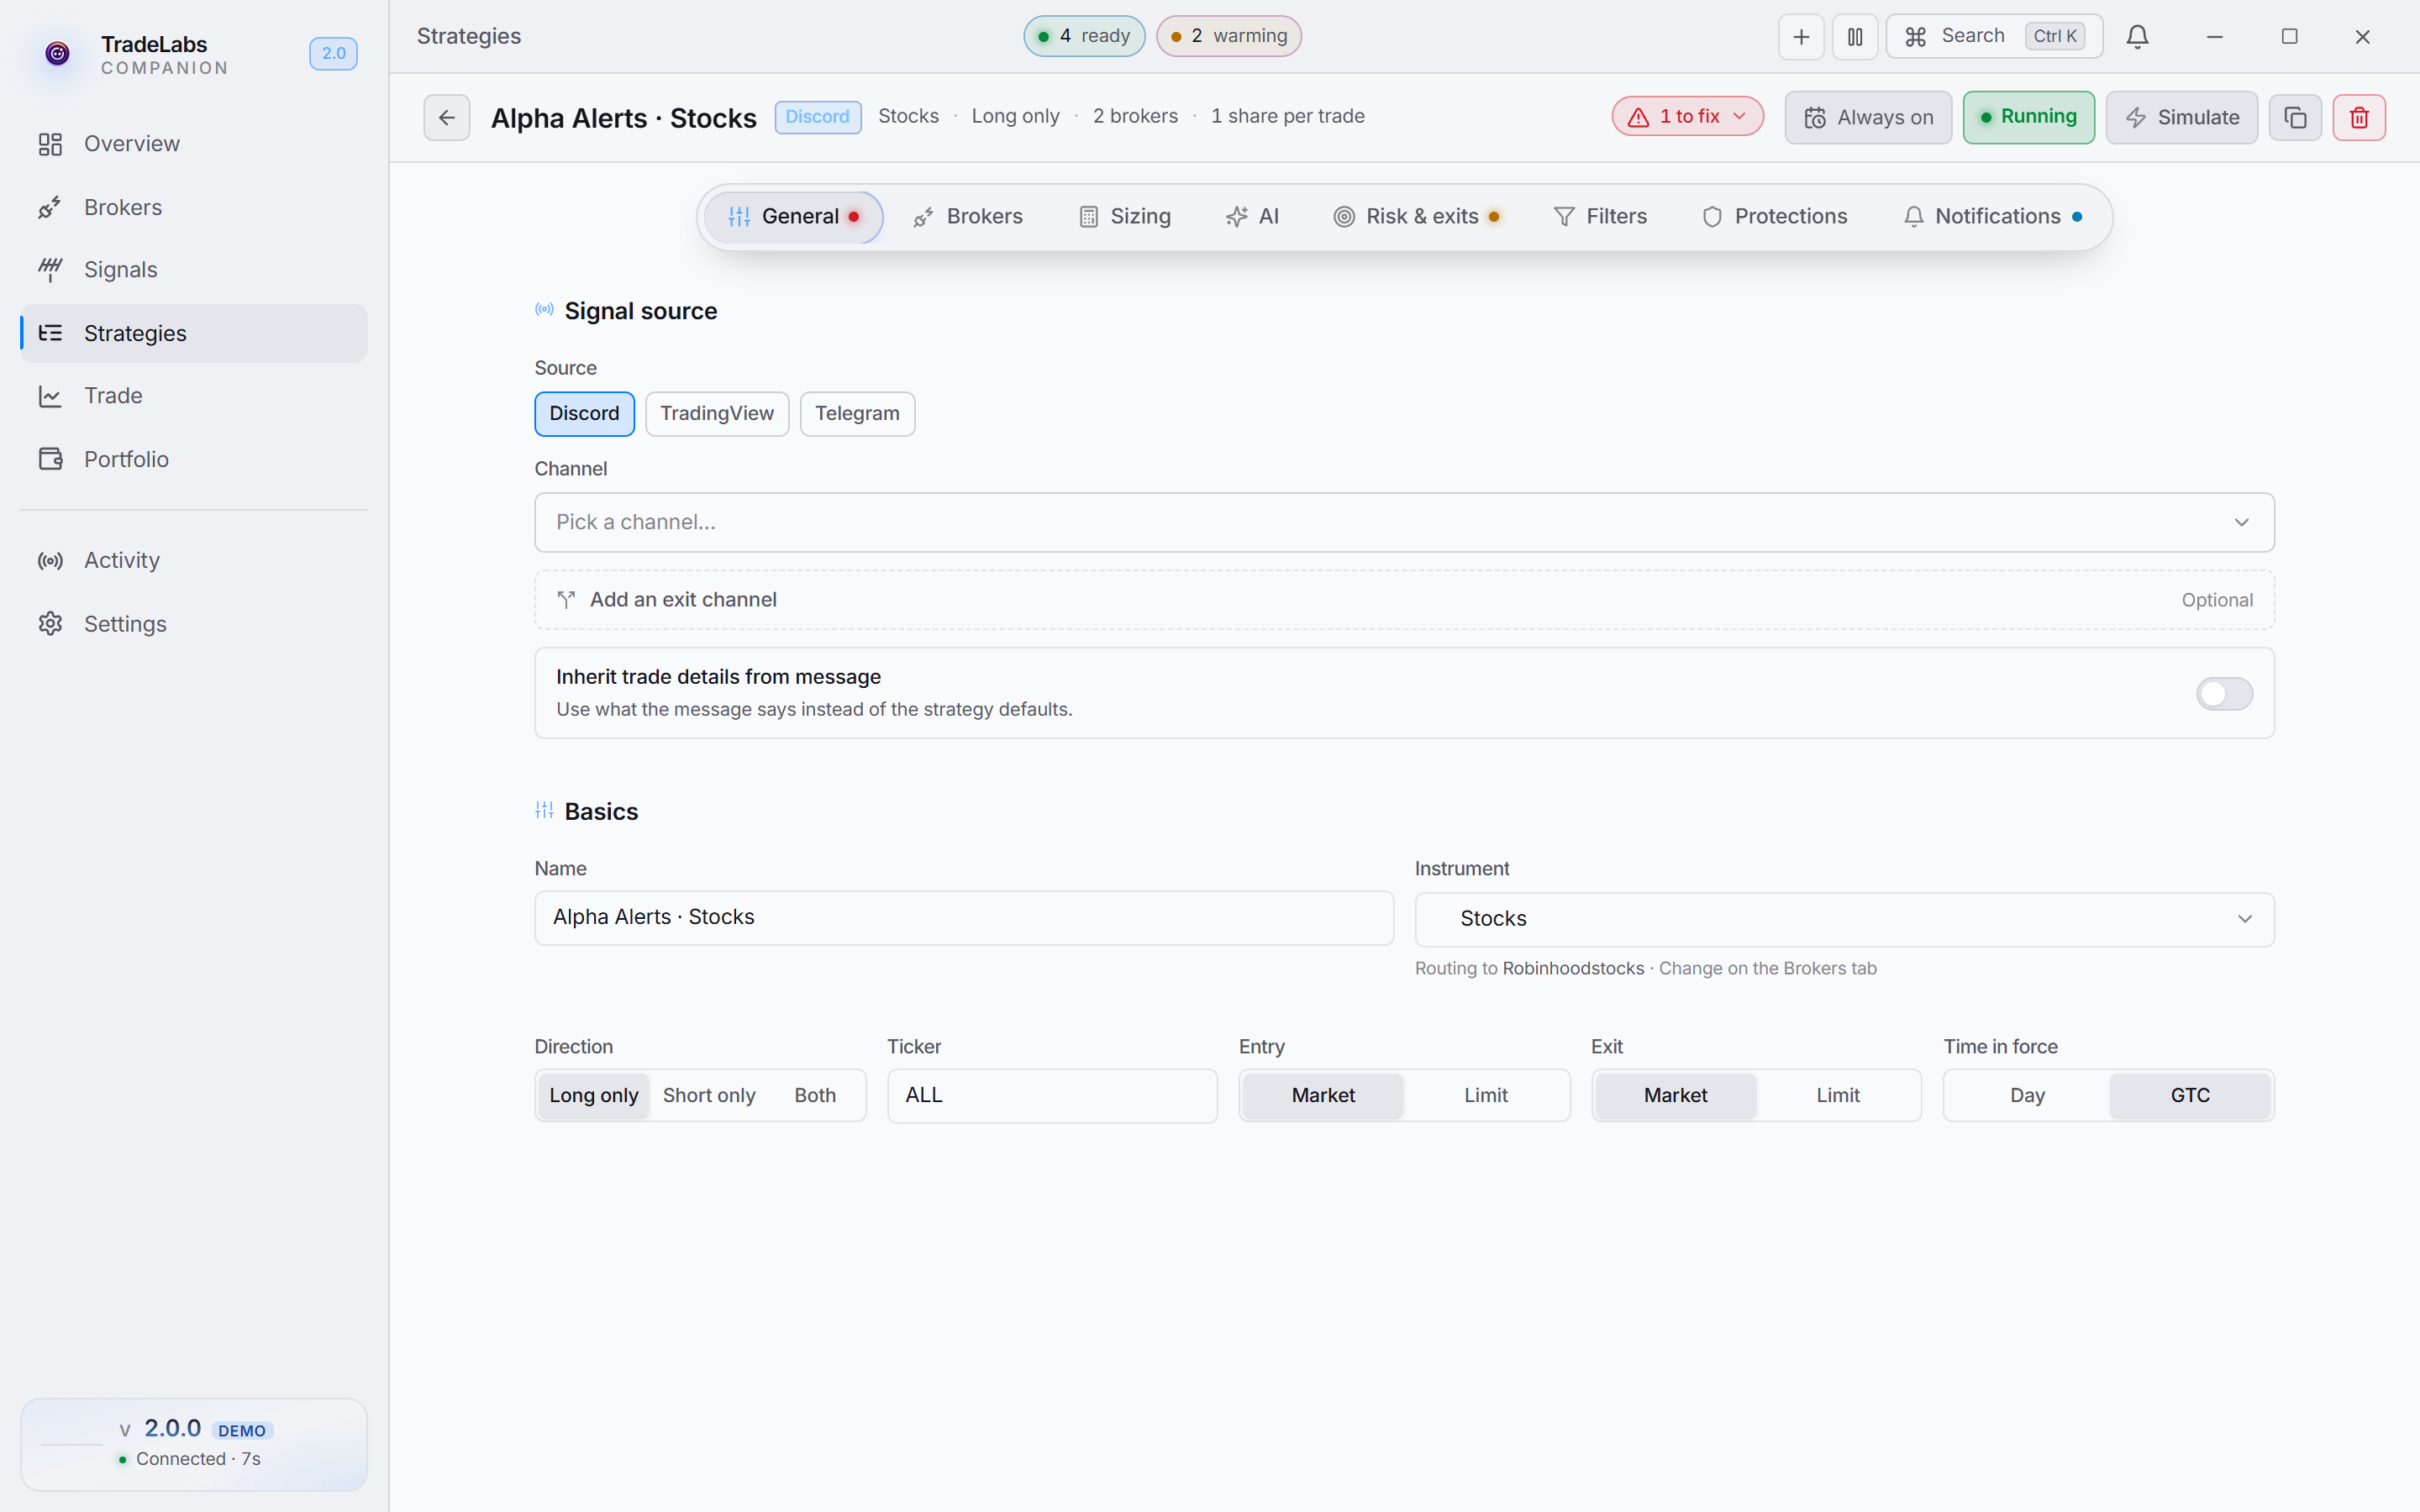
Task: Delete the strategy with the trash icon
Action: [2359, 117]
